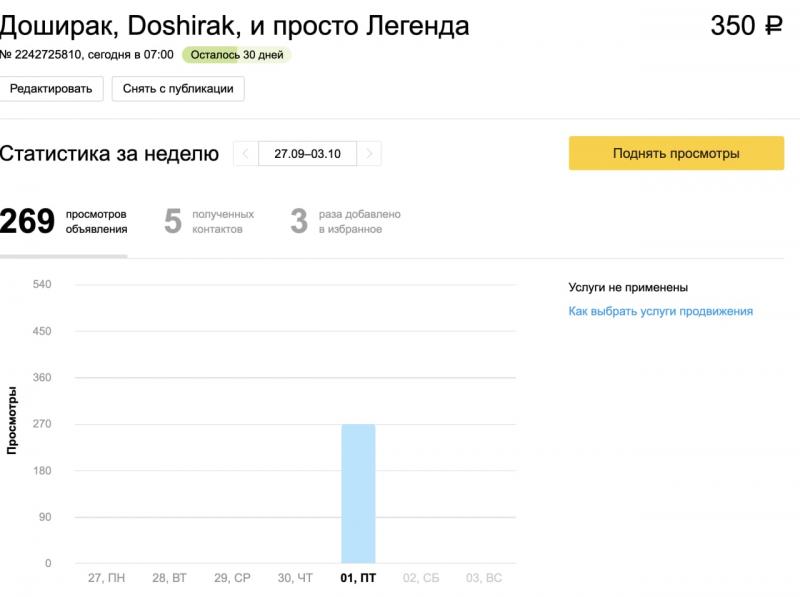
Task: Click the listing title Доширак, Doshirak
Action: (x=234, y=26)
